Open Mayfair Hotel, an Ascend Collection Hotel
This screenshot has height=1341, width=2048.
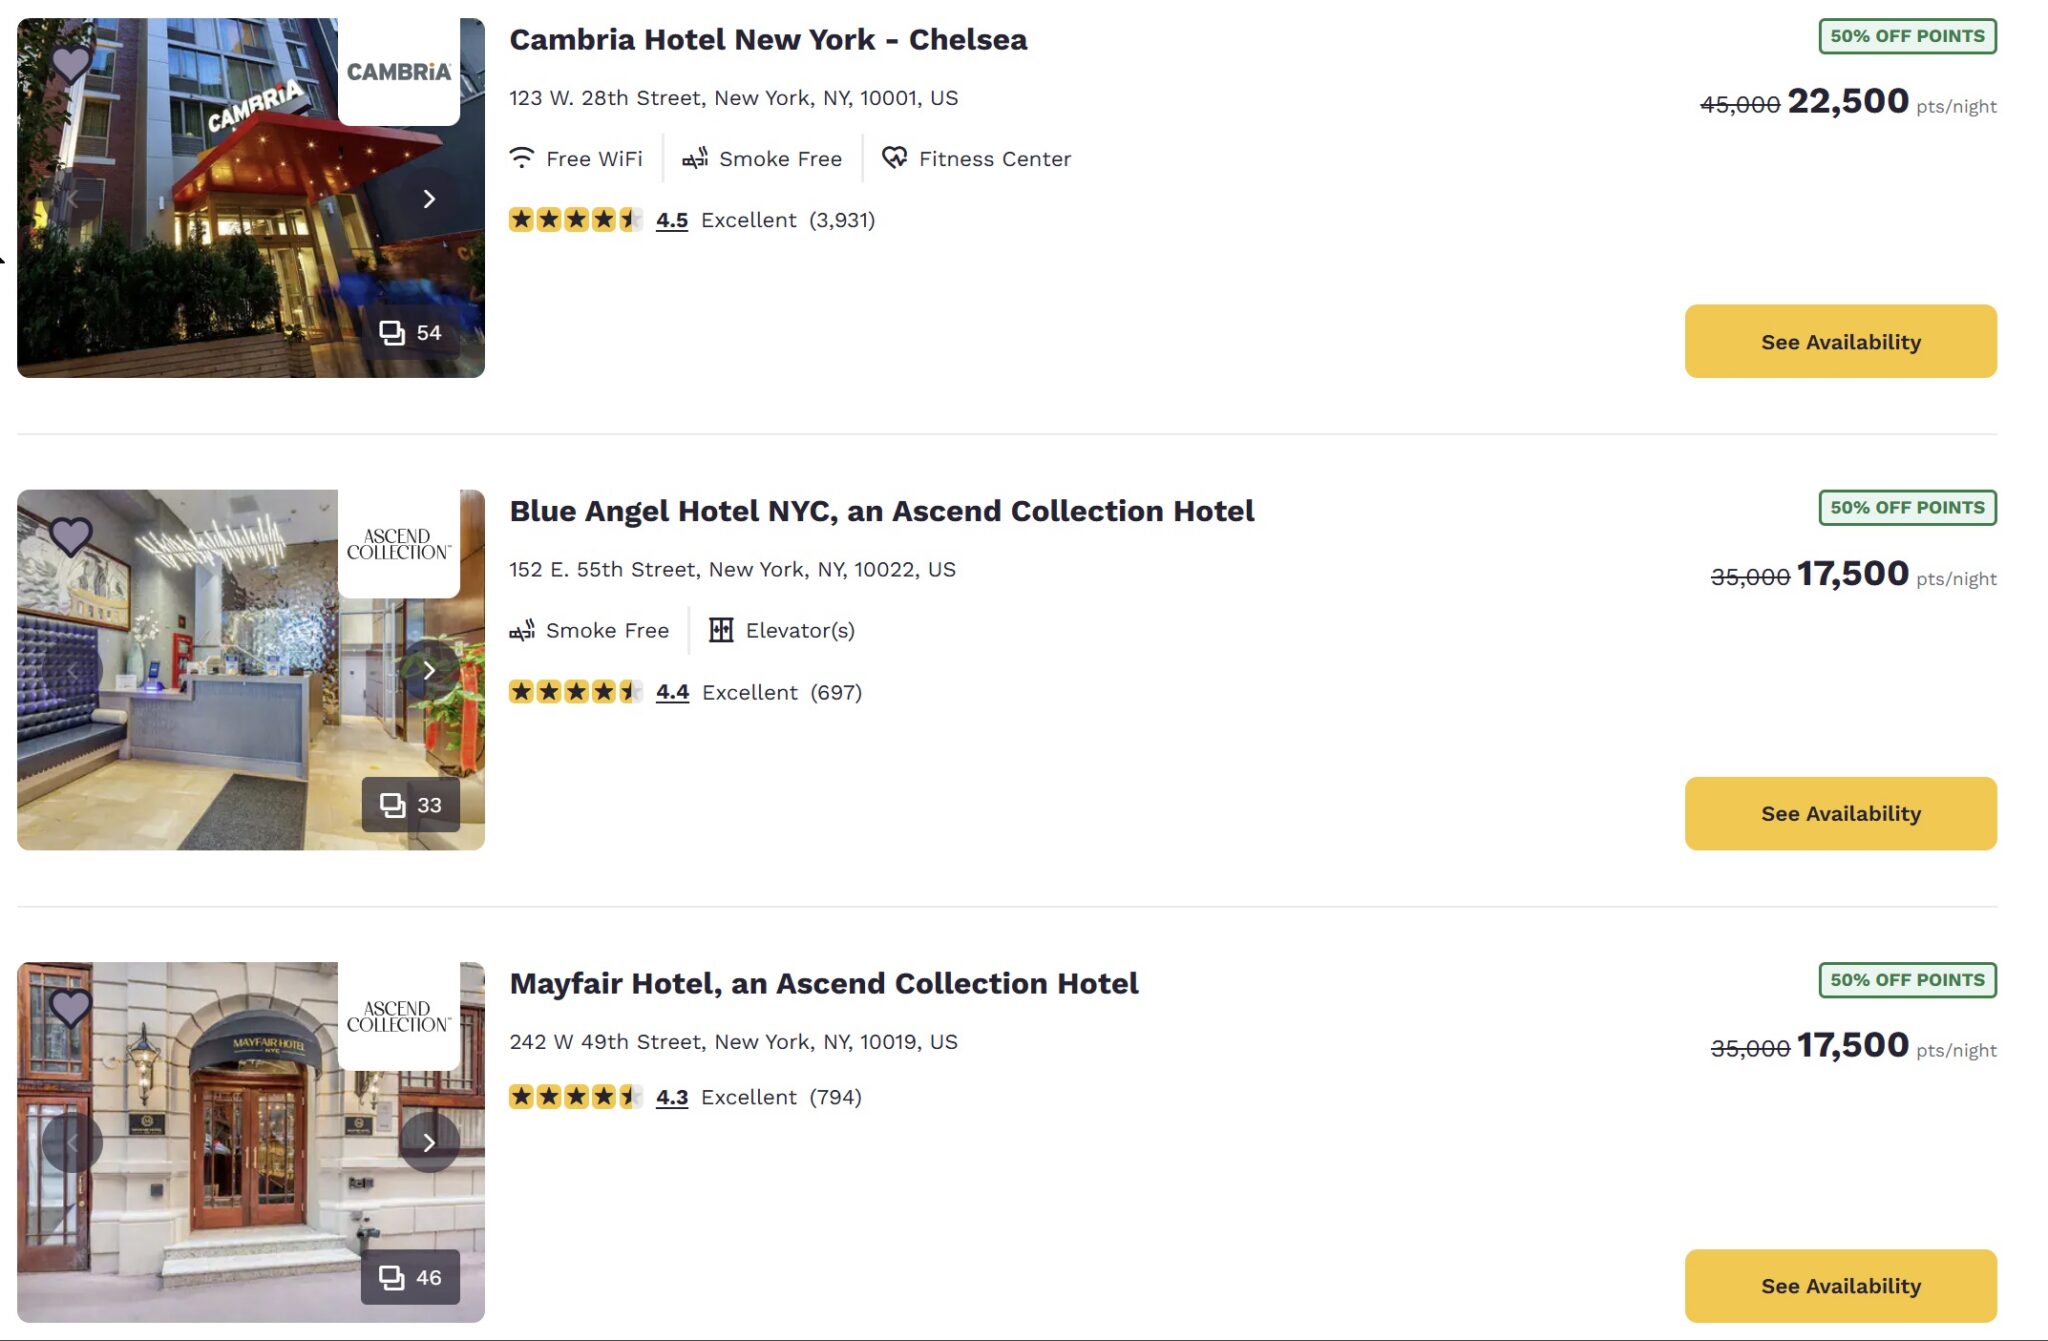tap(823, 984)
